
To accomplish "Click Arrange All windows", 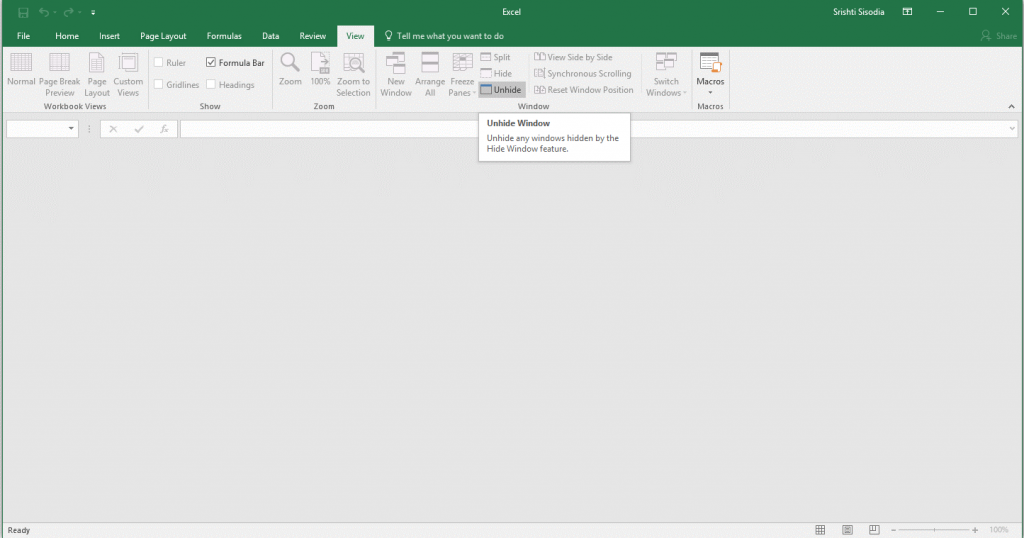I will coord(430,74).
